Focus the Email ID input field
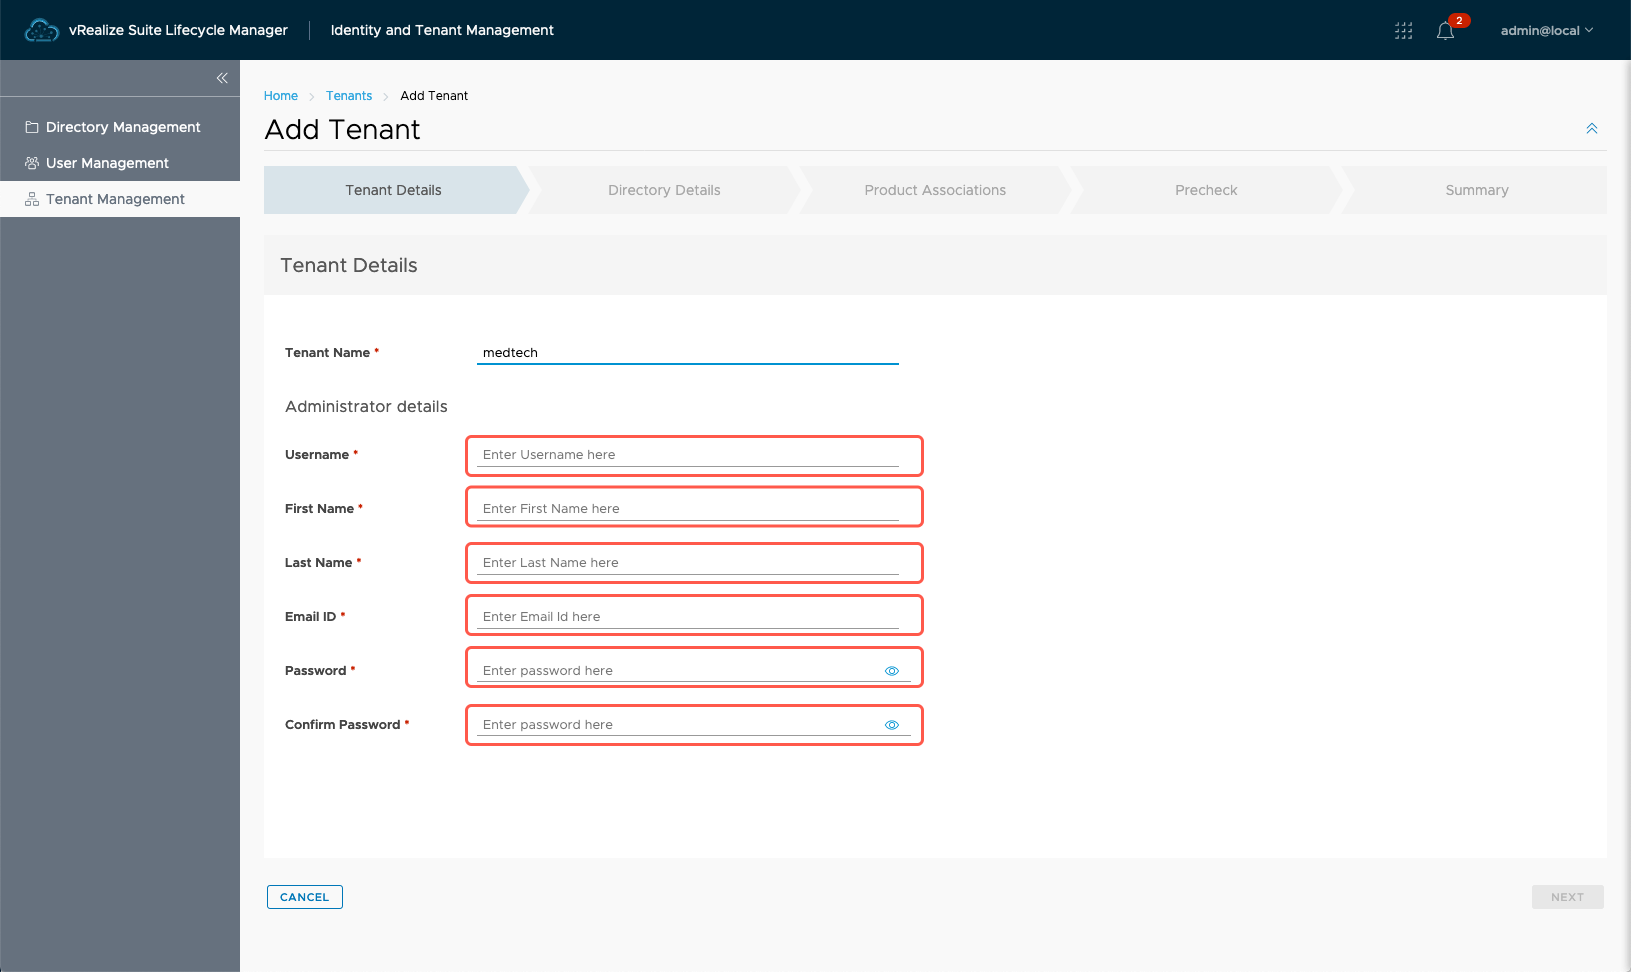Image resolution: width=1631 pixels, height=972 pixels. [x=688, y=617]
